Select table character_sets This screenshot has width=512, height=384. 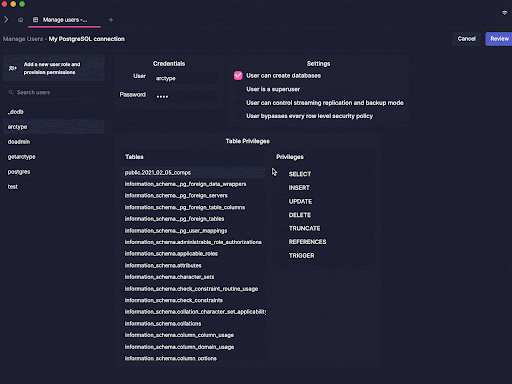tap(194, 277)
